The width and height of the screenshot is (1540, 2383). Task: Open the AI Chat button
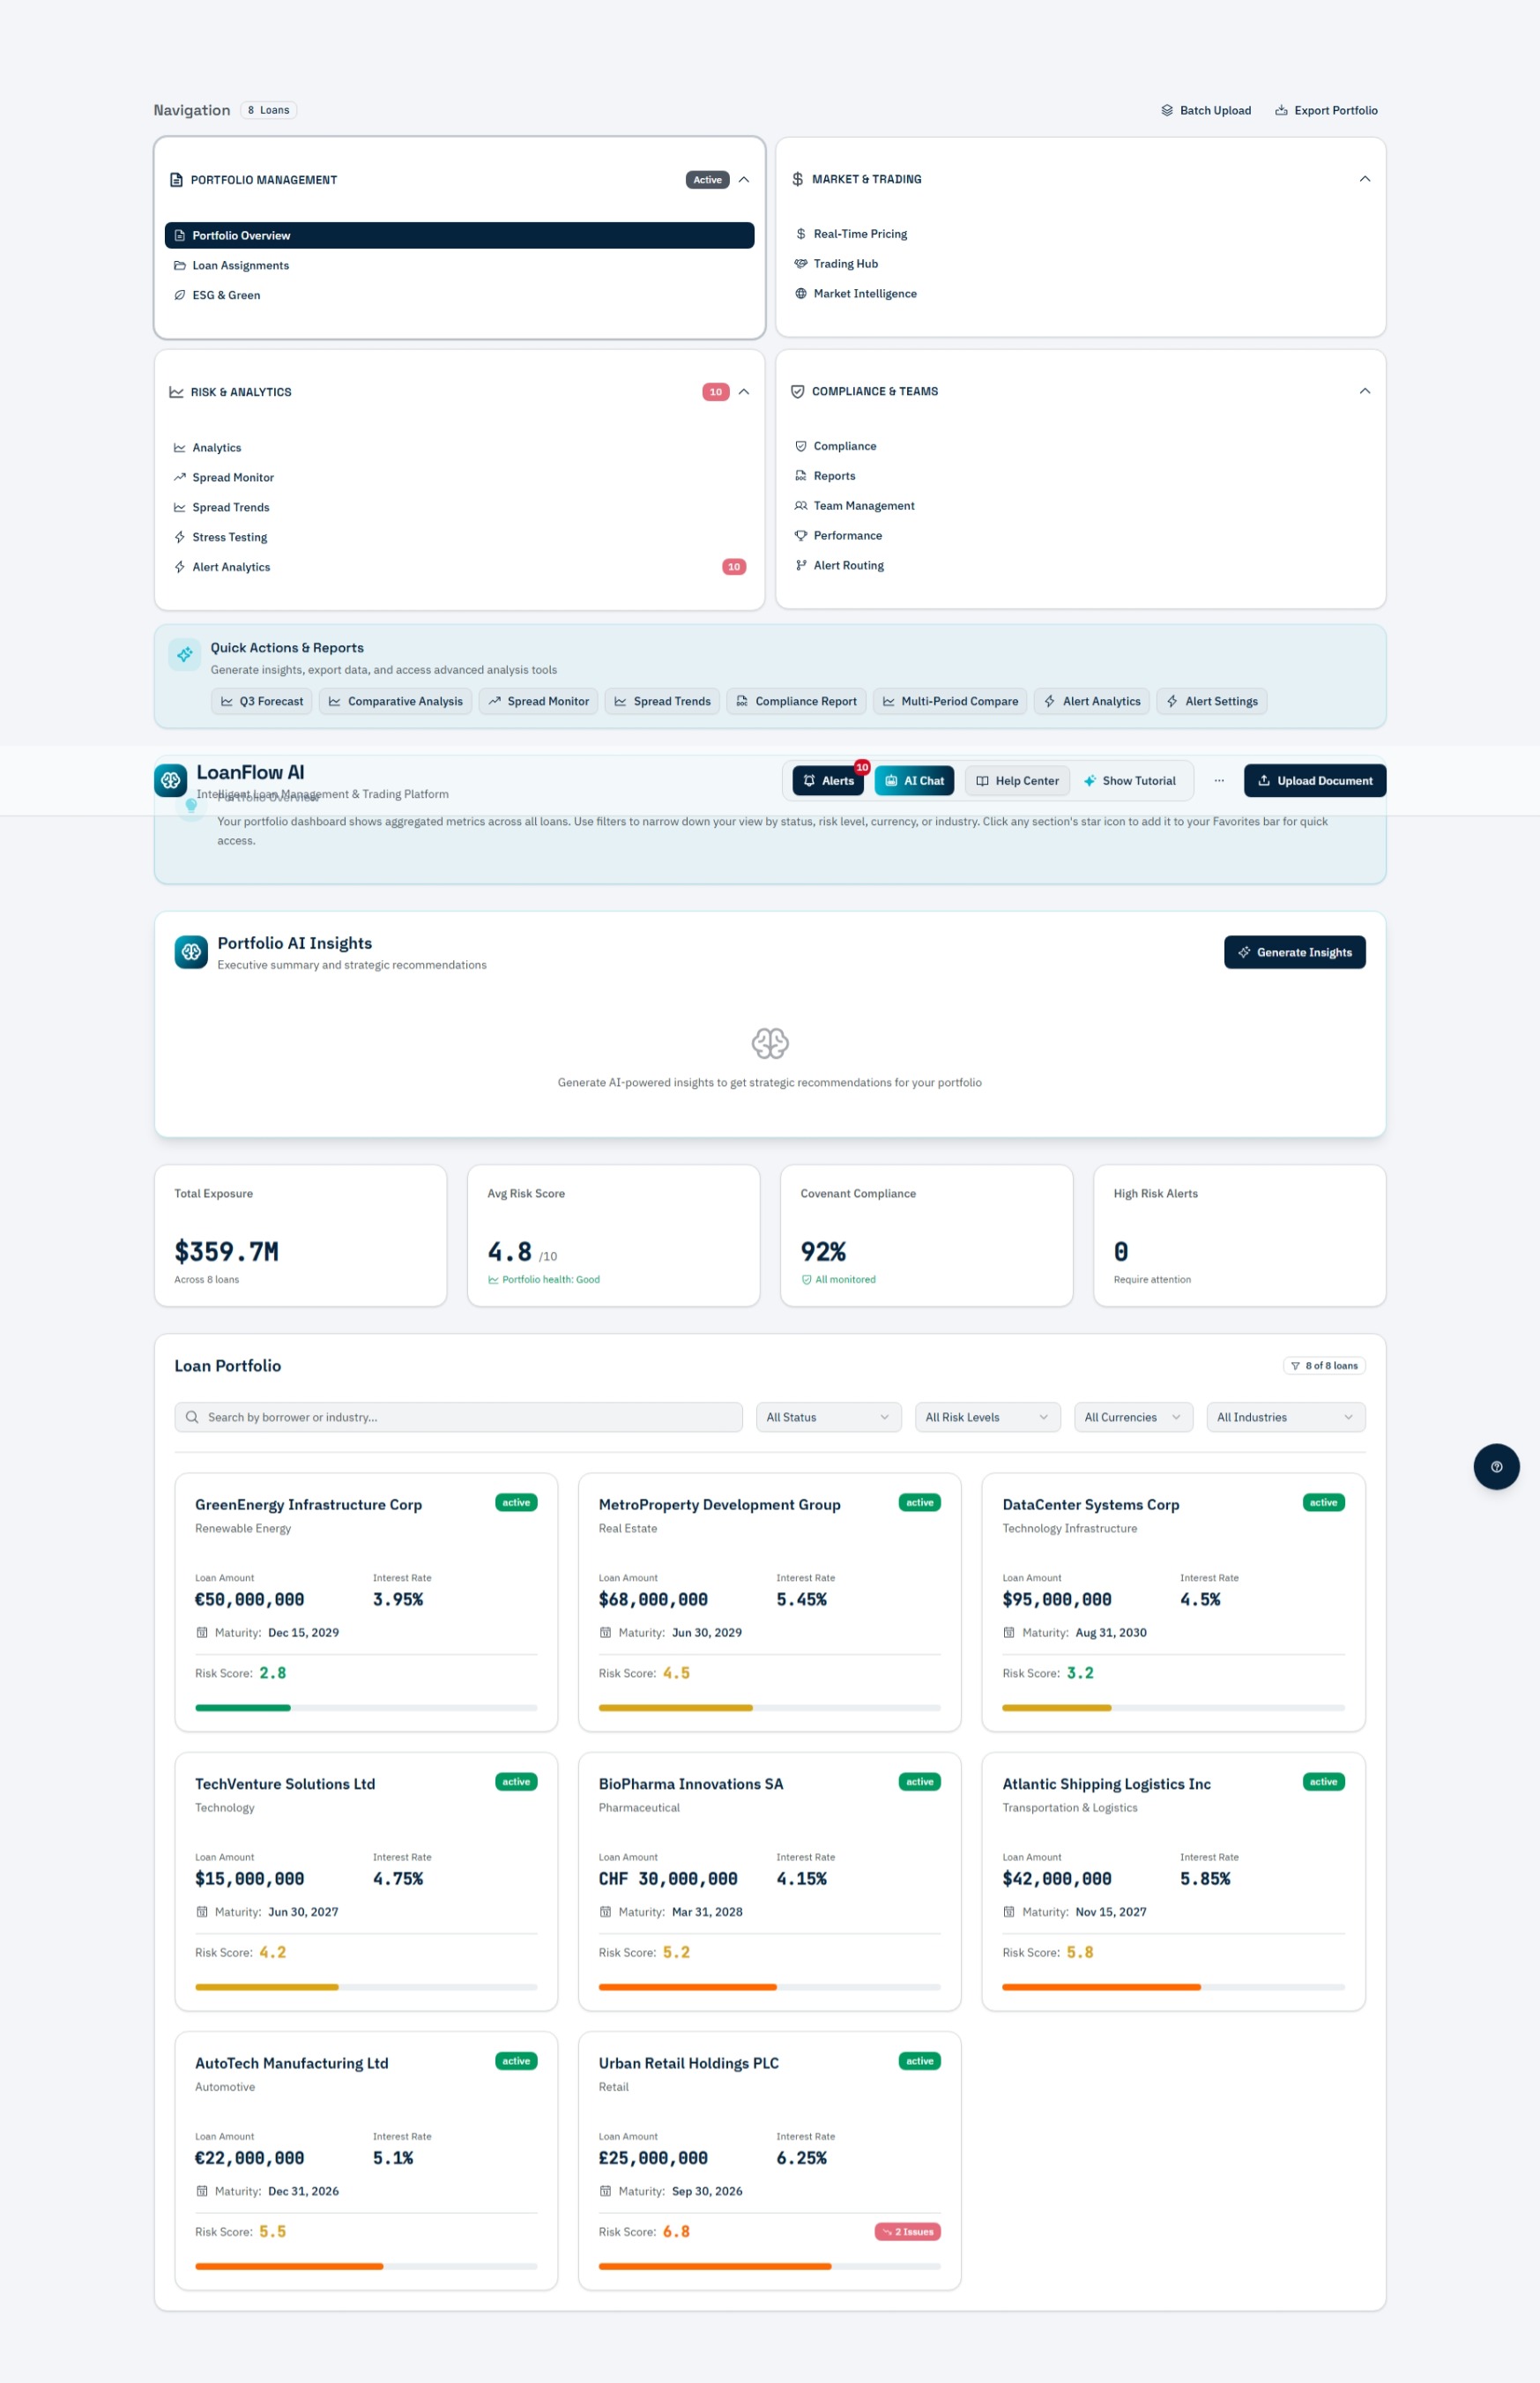(x=914, y=781)
